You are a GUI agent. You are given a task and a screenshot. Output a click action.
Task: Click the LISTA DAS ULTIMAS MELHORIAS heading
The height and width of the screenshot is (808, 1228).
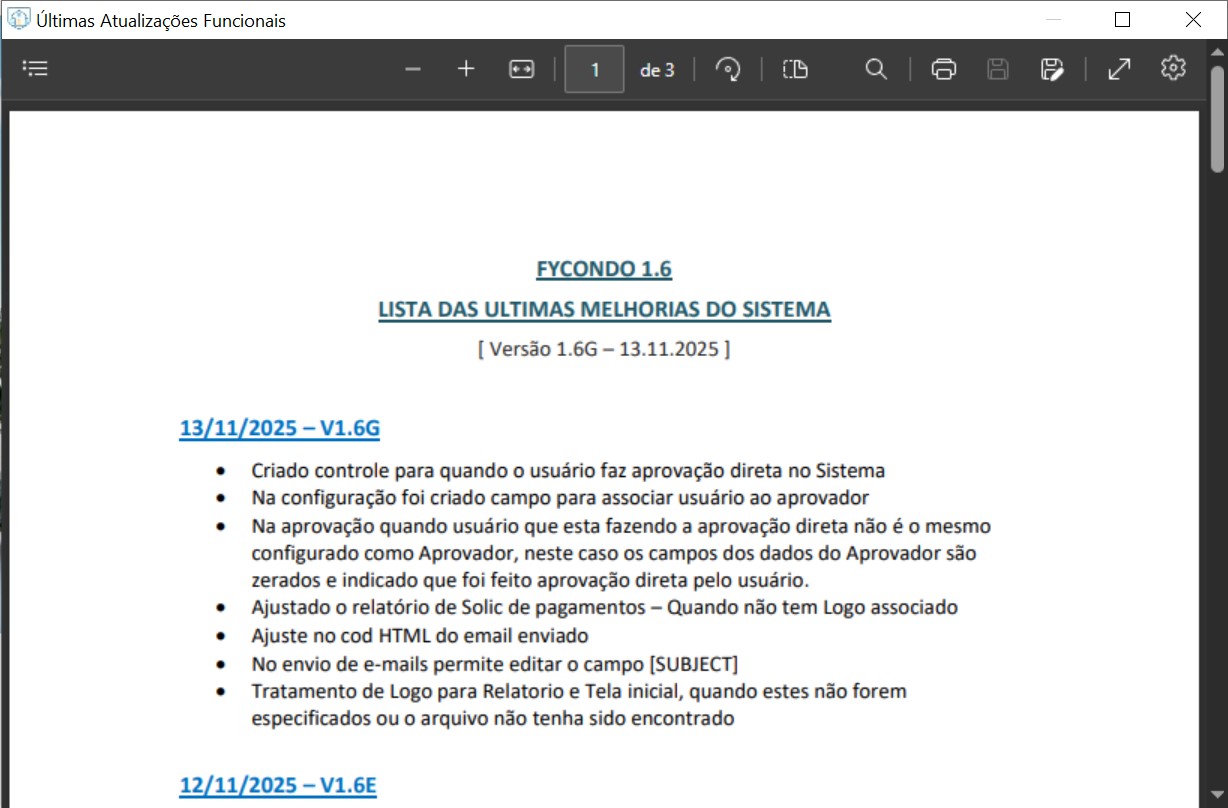pos(604,310)
